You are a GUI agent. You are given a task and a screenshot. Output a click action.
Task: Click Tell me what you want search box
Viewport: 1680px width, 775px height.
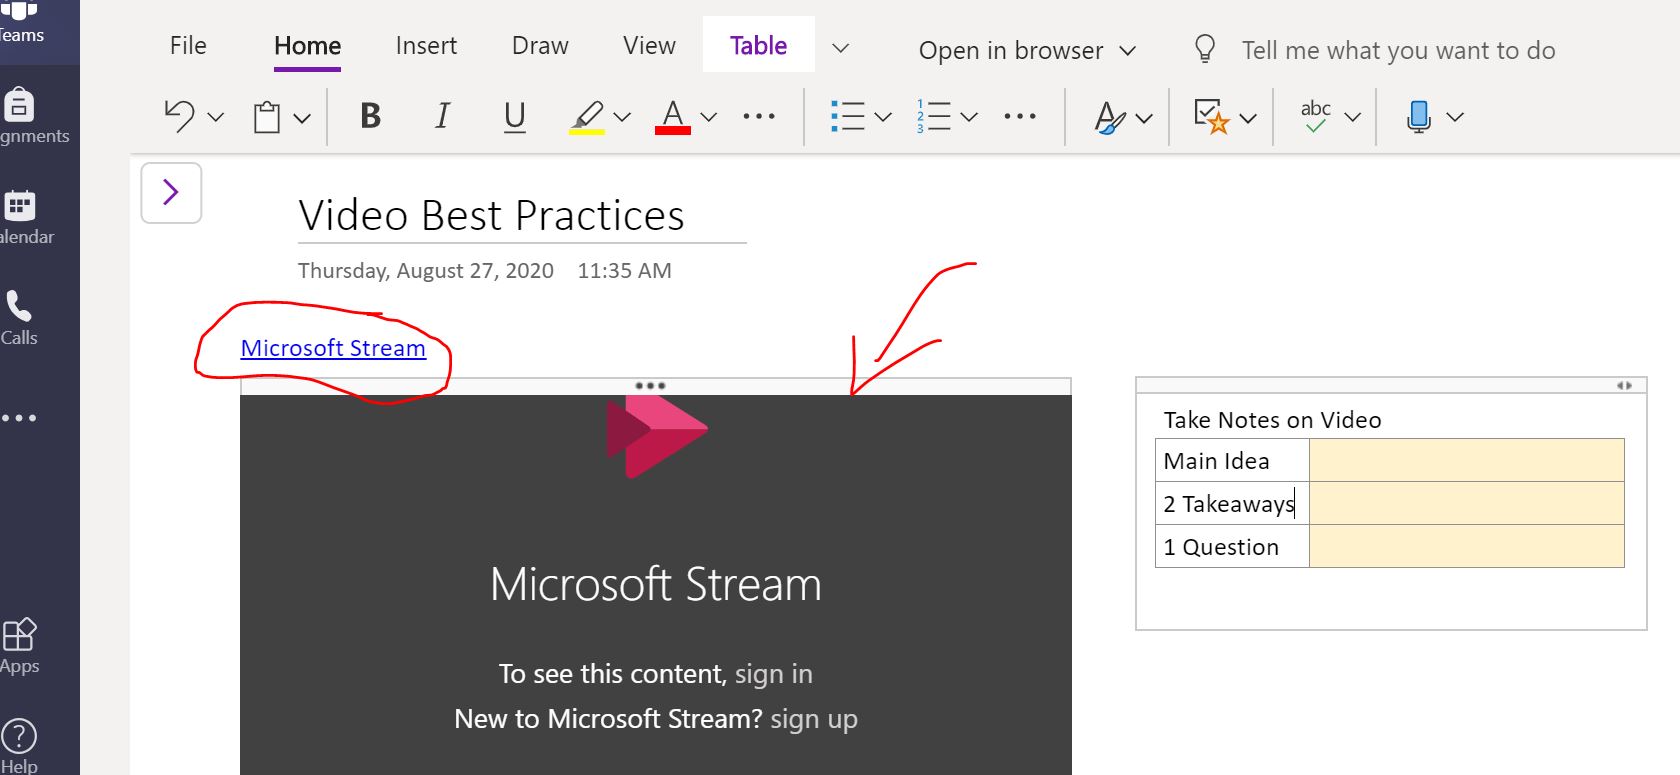pyautogui.click(x=1398, y=50)
